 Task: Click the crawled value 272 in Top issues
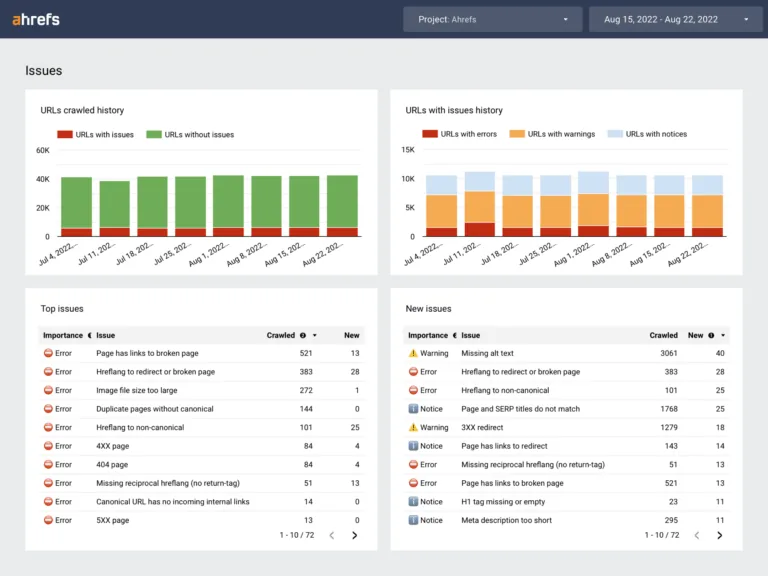306,390
